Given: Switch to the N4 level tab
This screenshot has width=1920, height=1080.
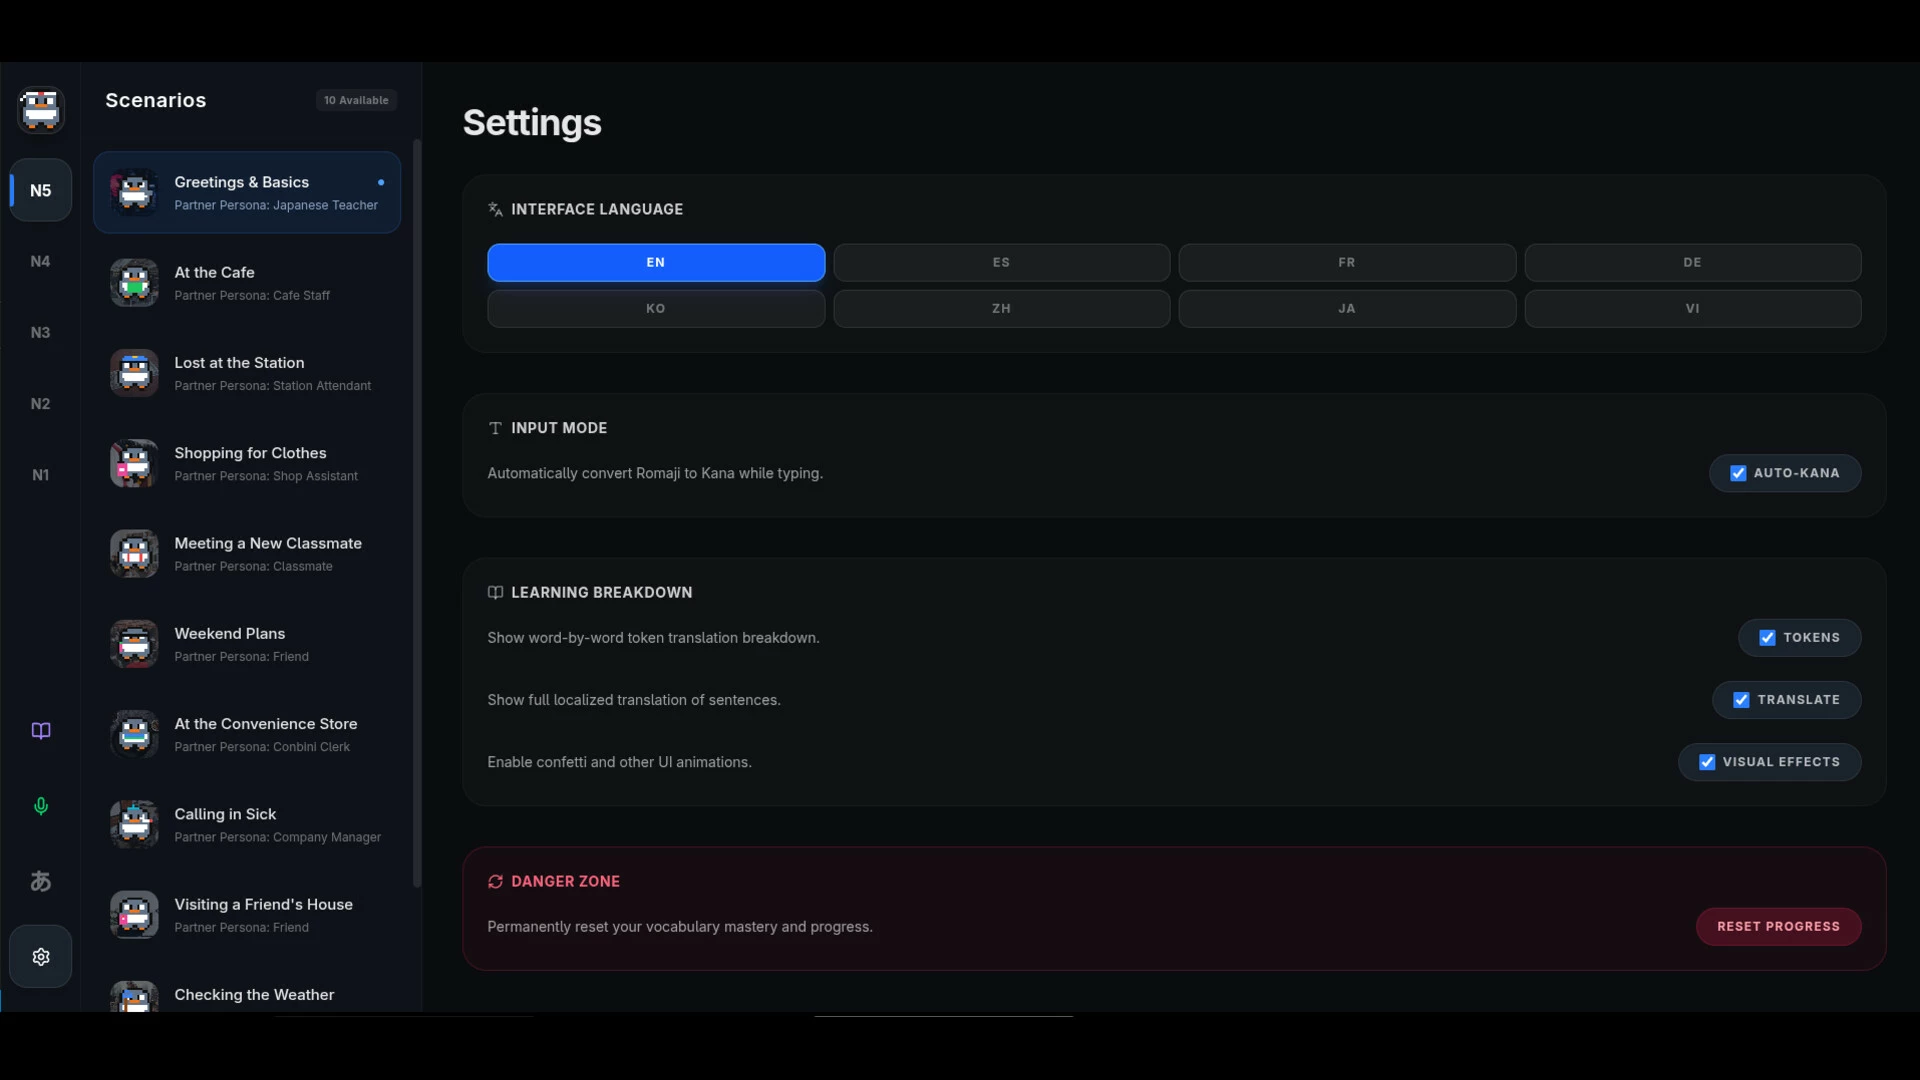Looking at the screenshot, I should tap(41, 261).
